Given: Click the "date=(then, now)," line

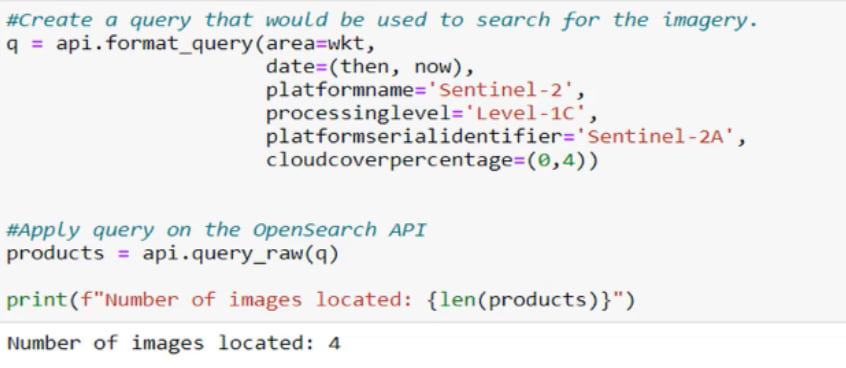Looking at the screenshot, I should [x=370, y=67].
